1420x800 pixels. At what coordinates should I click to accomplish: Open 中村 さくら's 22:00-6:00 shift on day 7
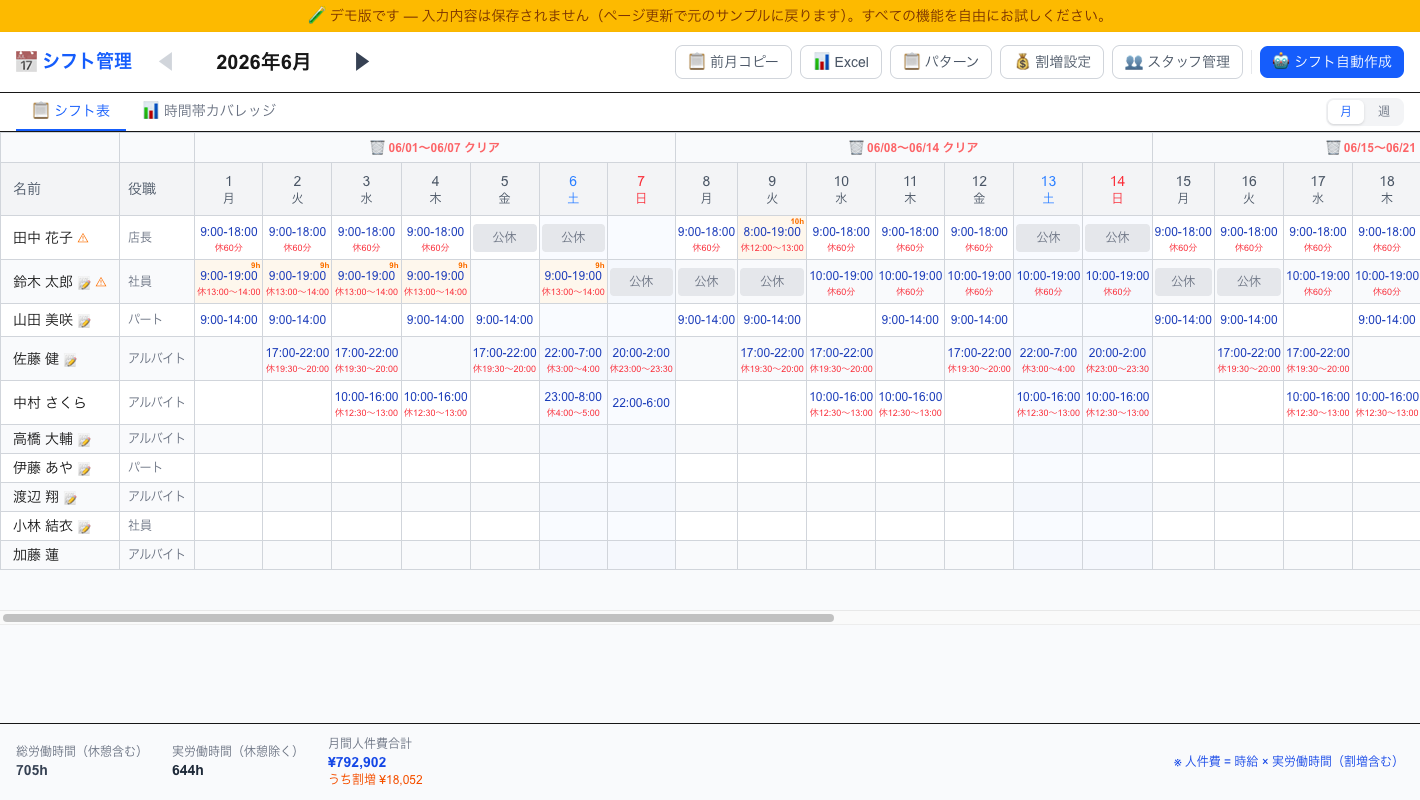[x=641, y=403]
